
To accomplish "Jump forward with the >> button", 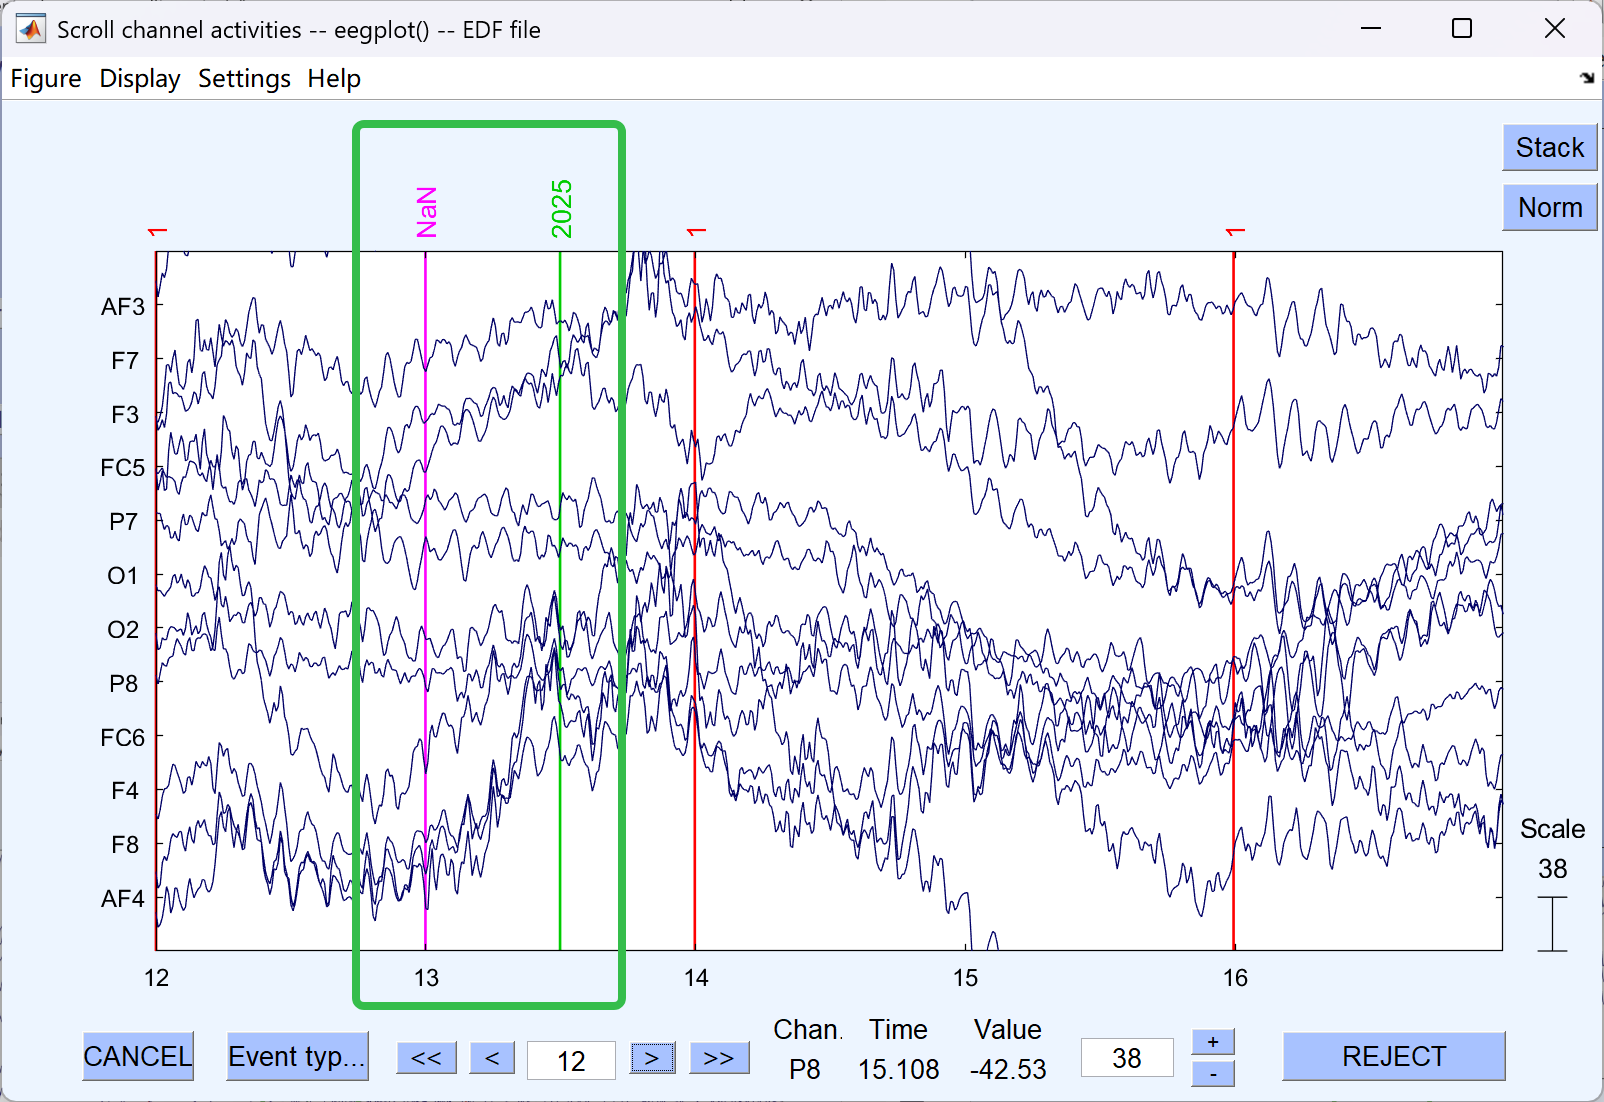I will tap(719, 1058).
